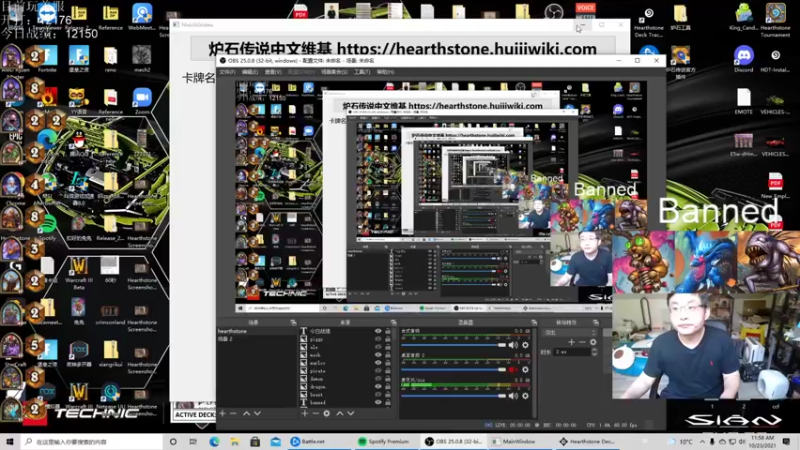Toggle visibility of the murloc source
This screenshot has width=800, height=450.
pyautogui.click(x=378, y=363)
